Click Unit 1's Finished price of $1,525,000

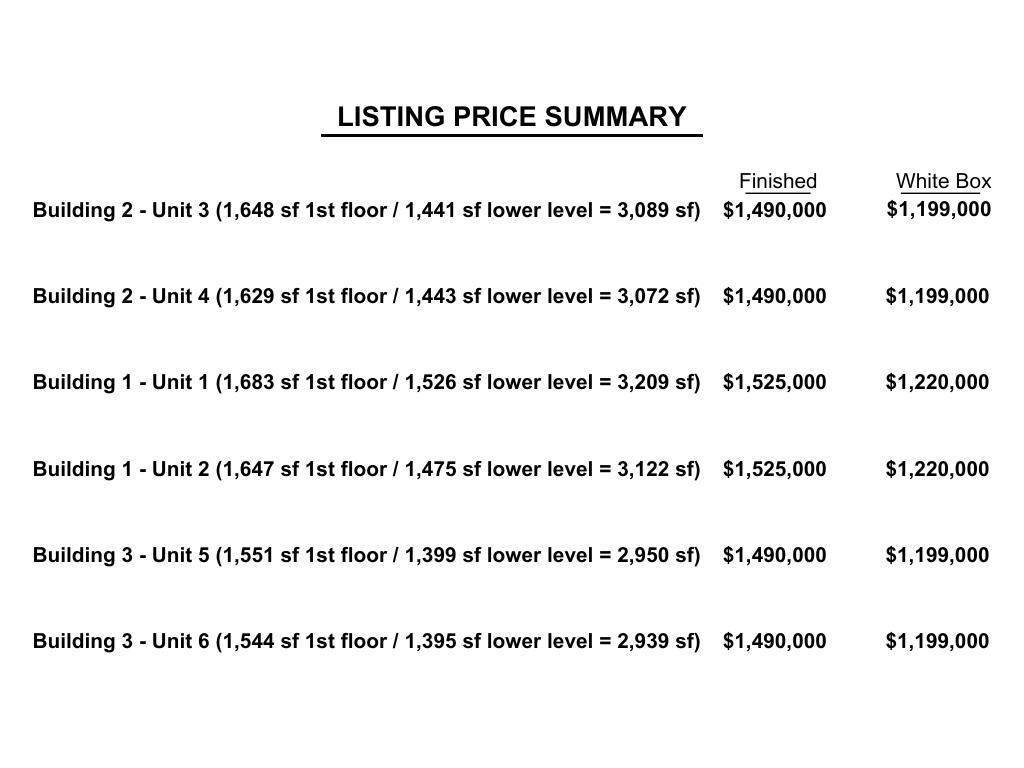point(774,382)
